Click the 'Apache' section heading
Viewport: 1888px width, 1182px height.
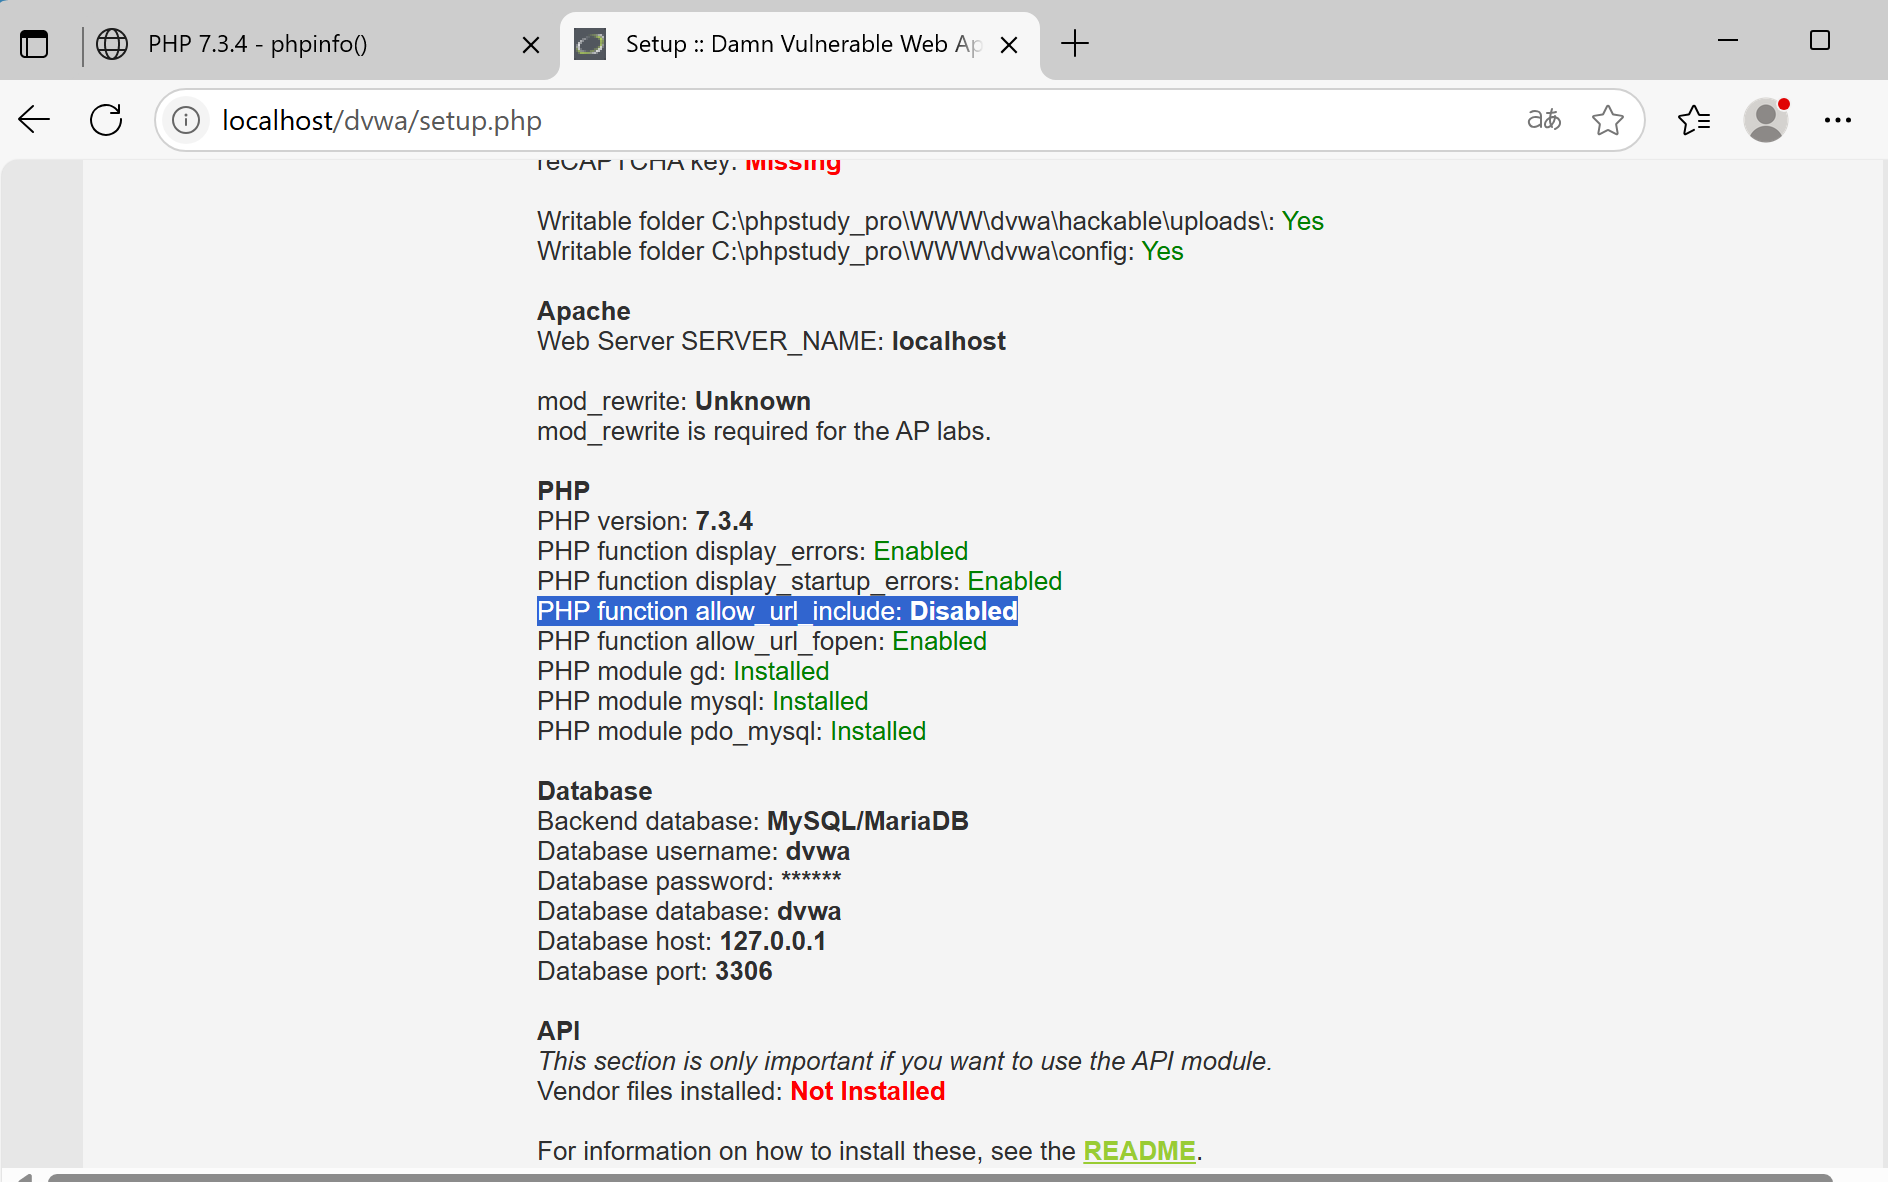(584, 311)
